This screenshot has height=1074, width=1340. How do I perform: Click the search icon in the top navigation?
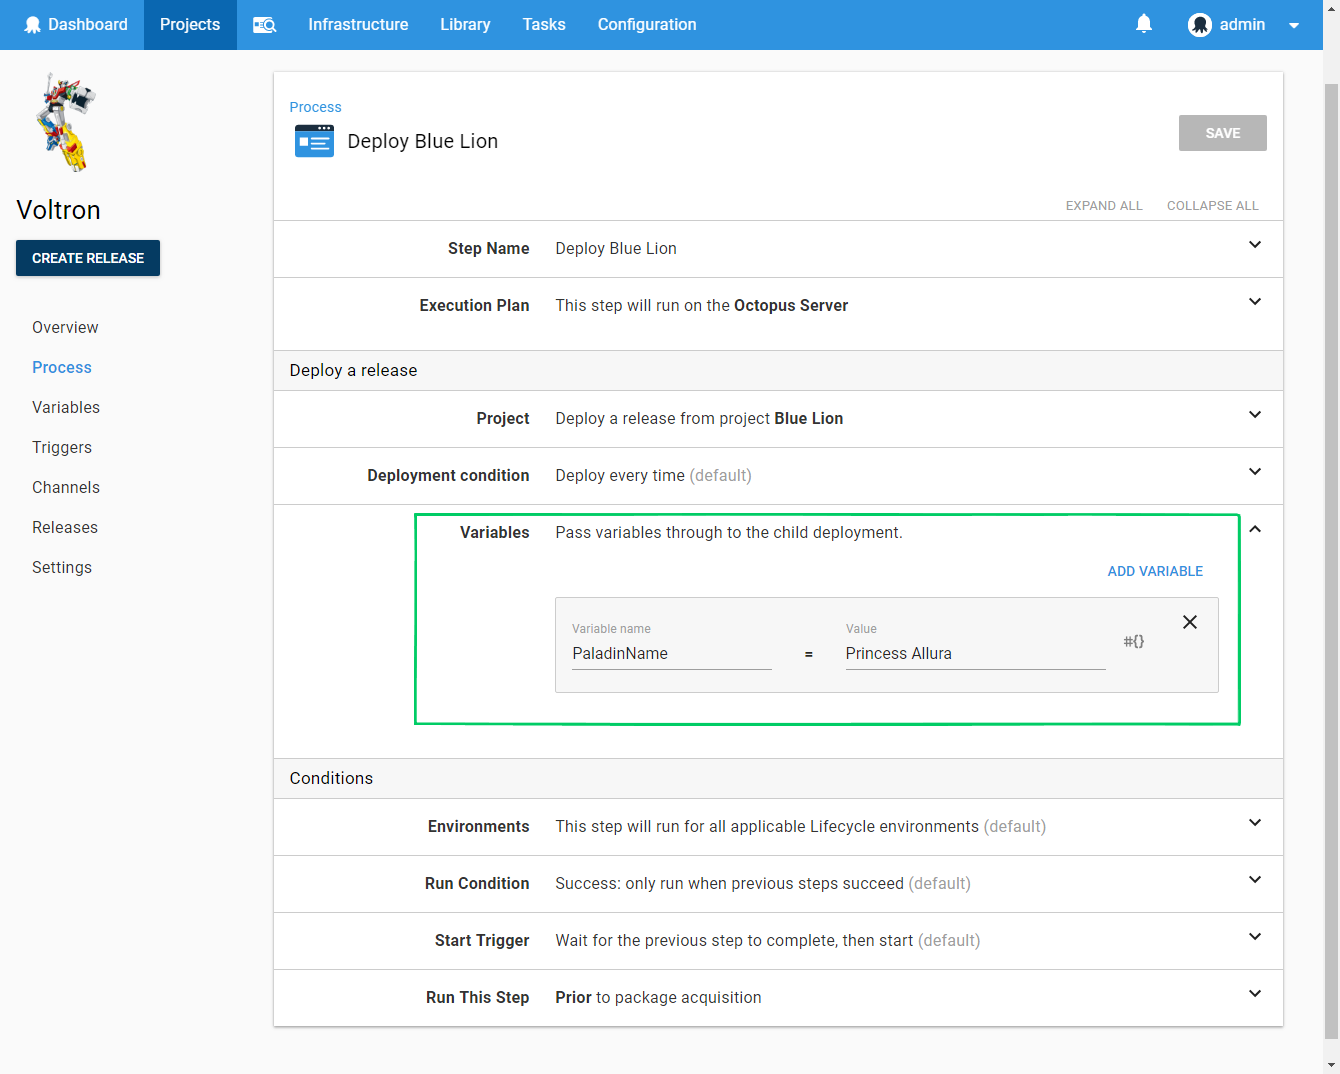pyautogui.click(x=264, y=24)
